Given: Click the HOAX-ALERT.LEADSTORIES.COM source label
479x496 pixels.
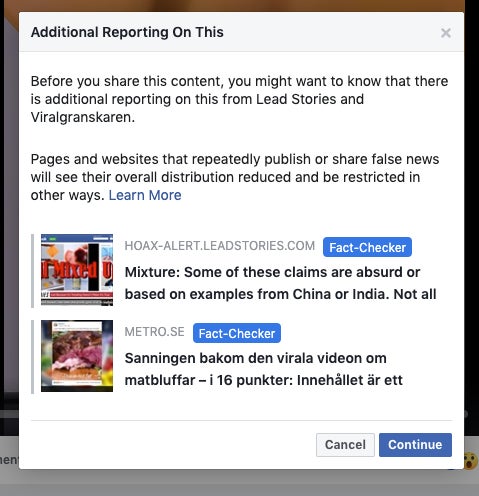Looking at the screenshot, I should [220, 246].
